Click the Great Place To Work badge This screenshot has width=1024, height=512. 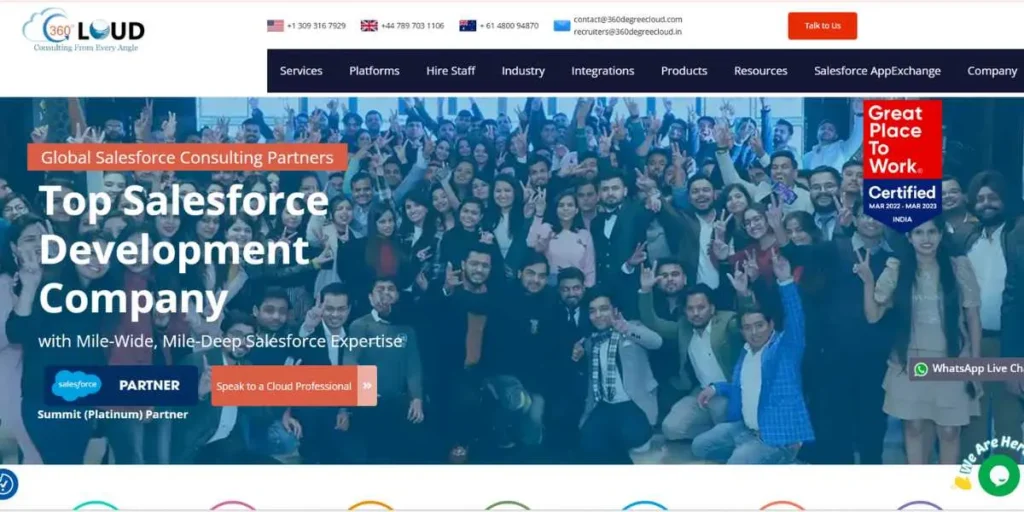click(x=903, y=165)
